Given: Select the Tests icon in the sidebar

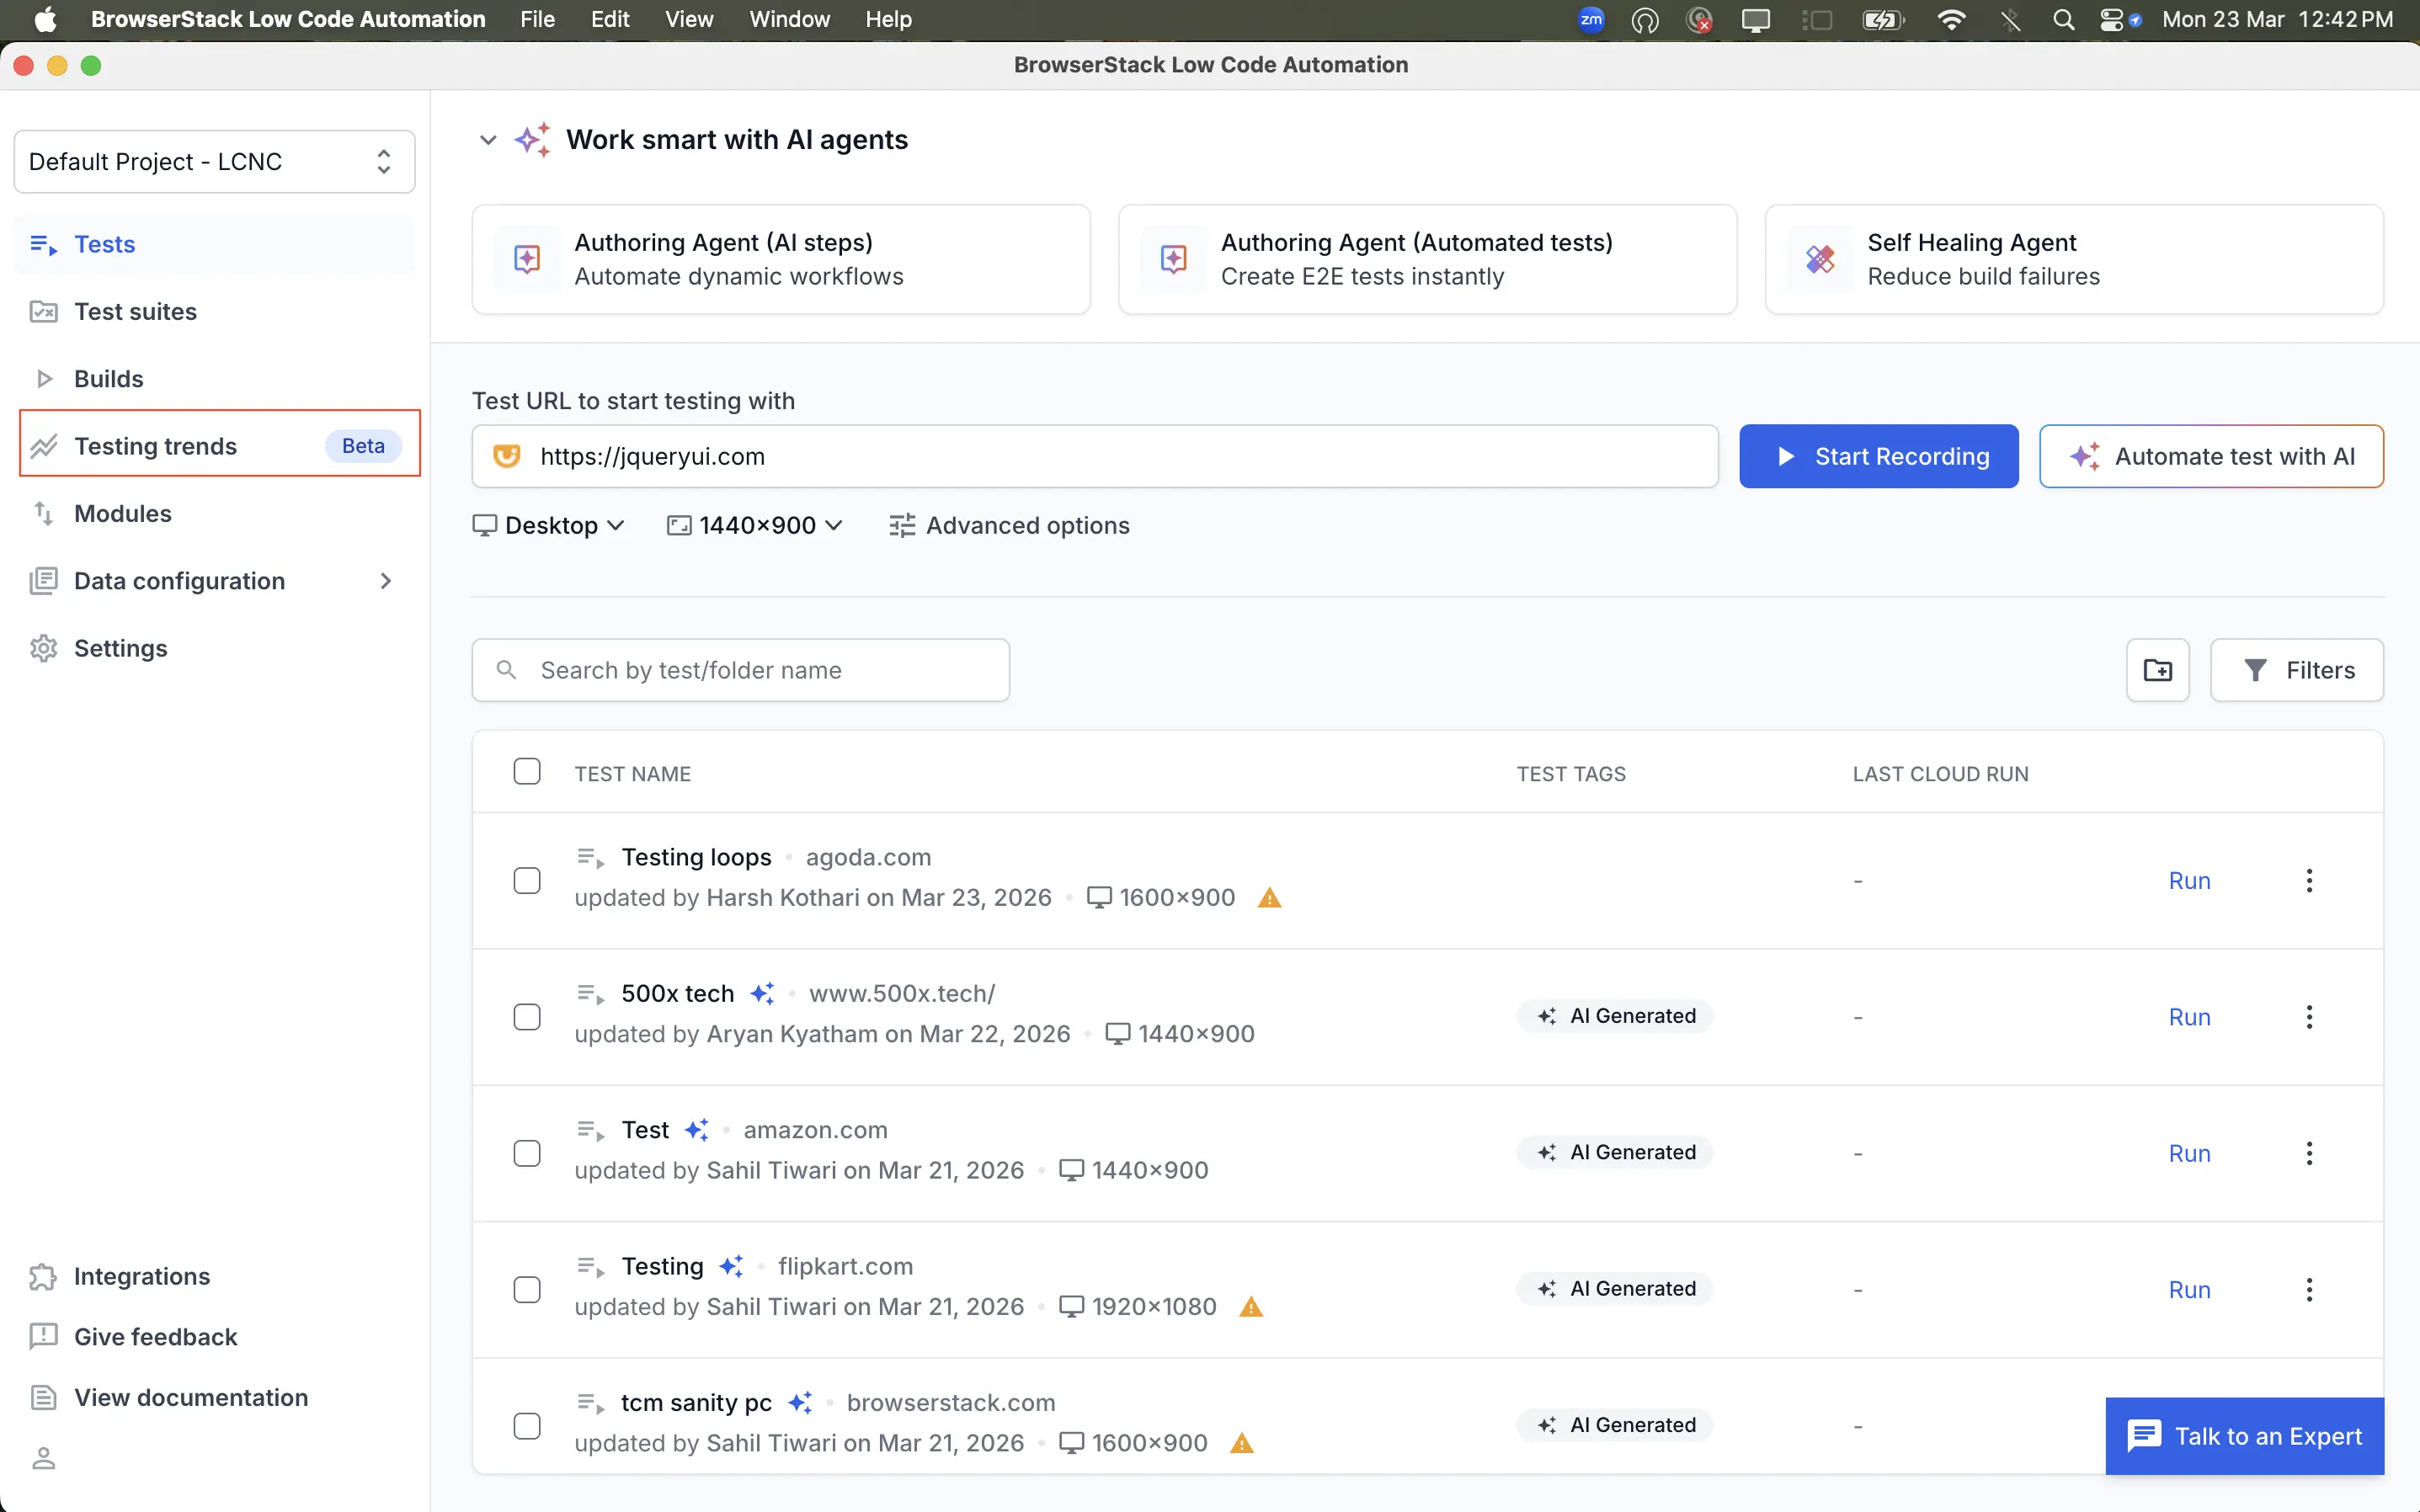Looking at the screenshot, I should [x=43, y=243].
